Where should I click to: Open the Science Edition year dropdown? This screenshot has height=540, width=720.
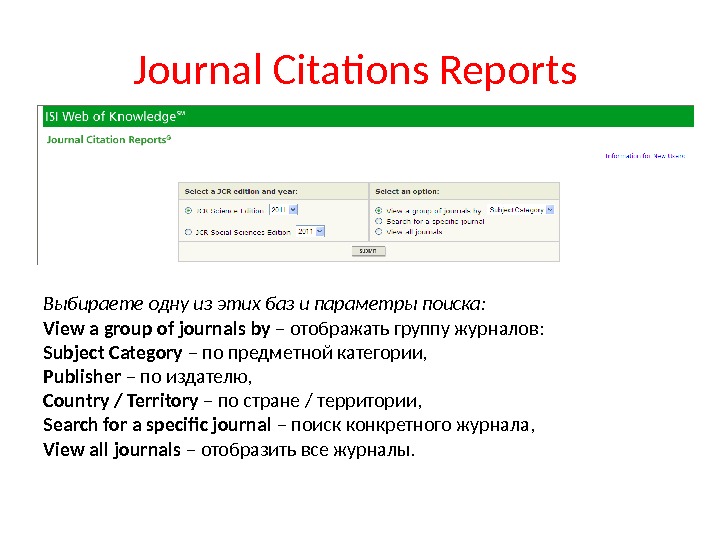click(284, 210)
